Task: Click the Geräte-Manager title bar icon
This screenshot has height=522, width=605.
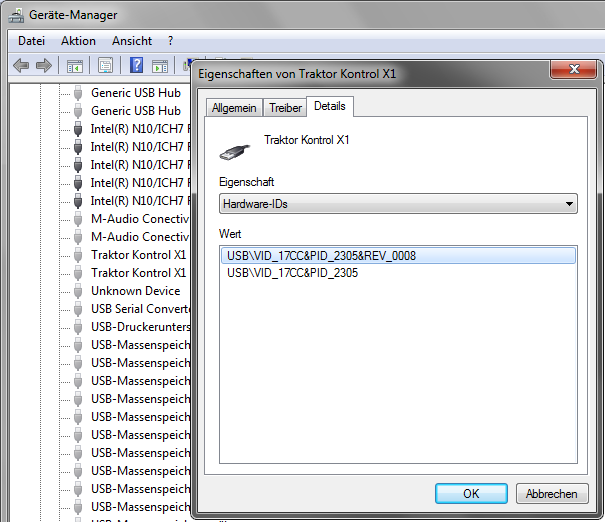Action: (16, 15)
